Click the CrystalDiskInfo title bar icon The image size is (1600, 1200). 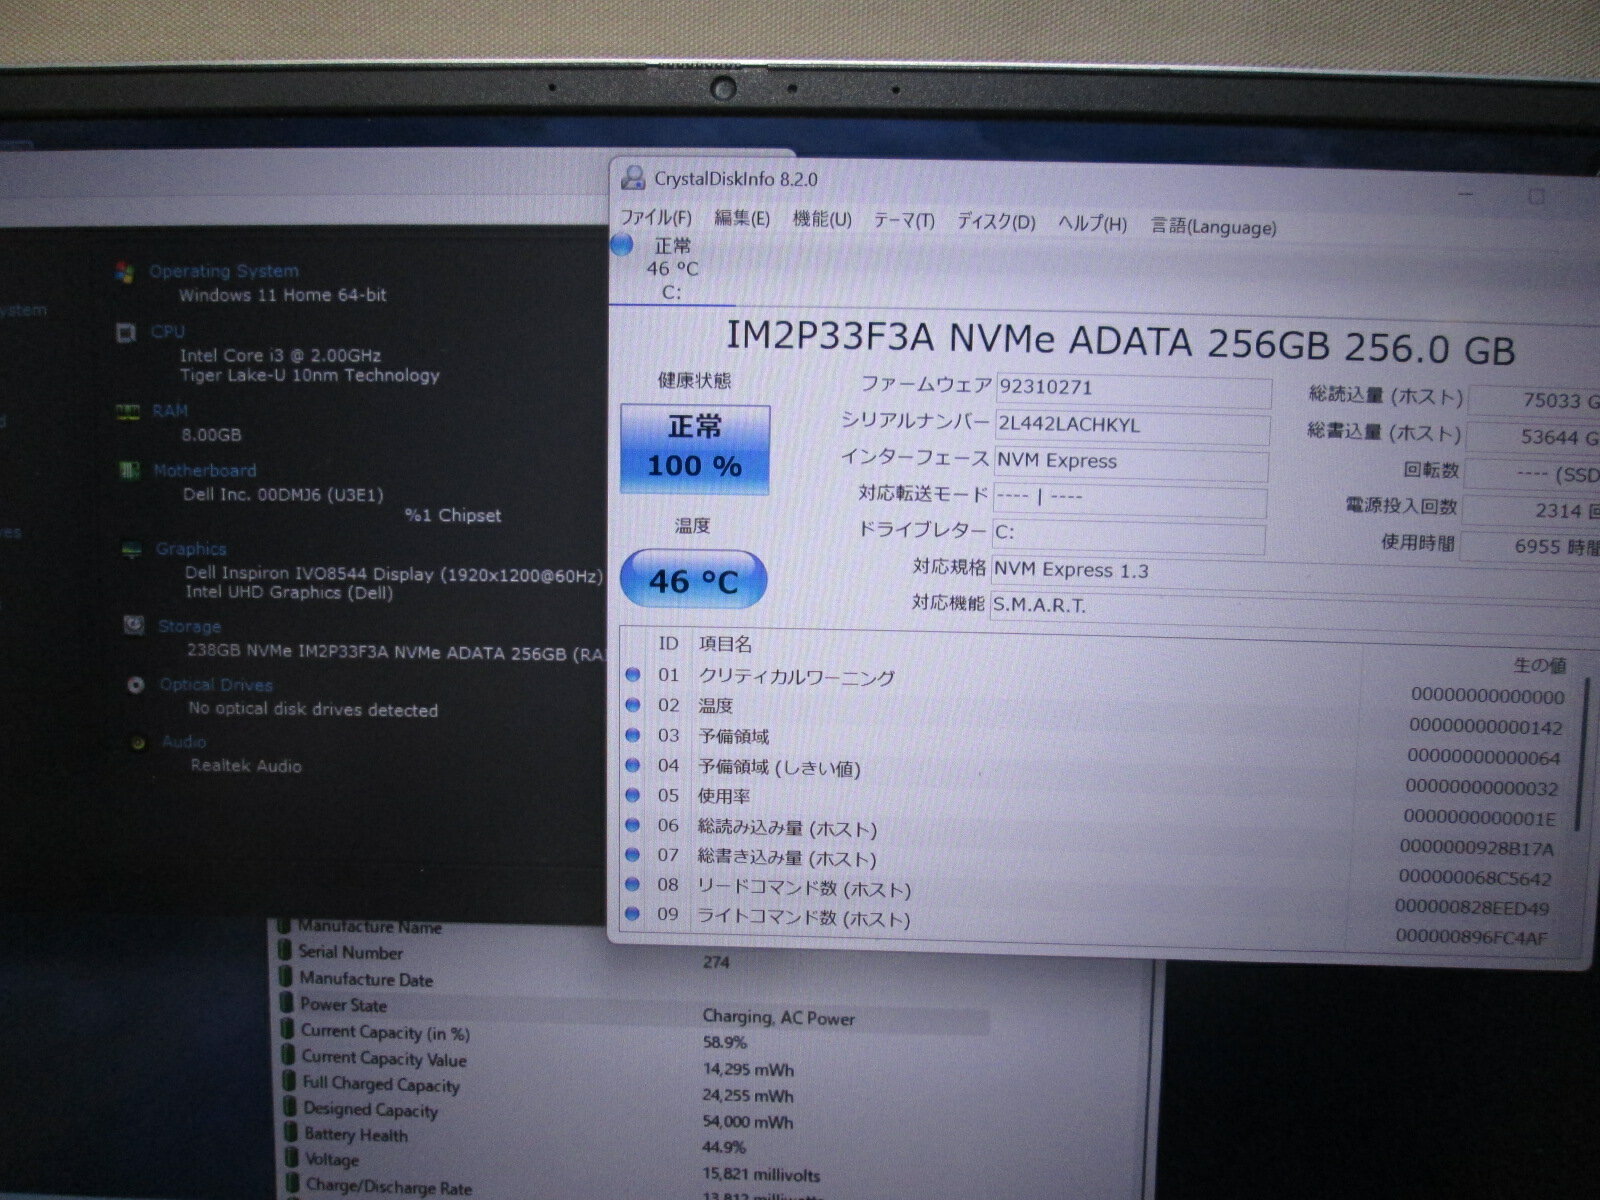(632, 178)
